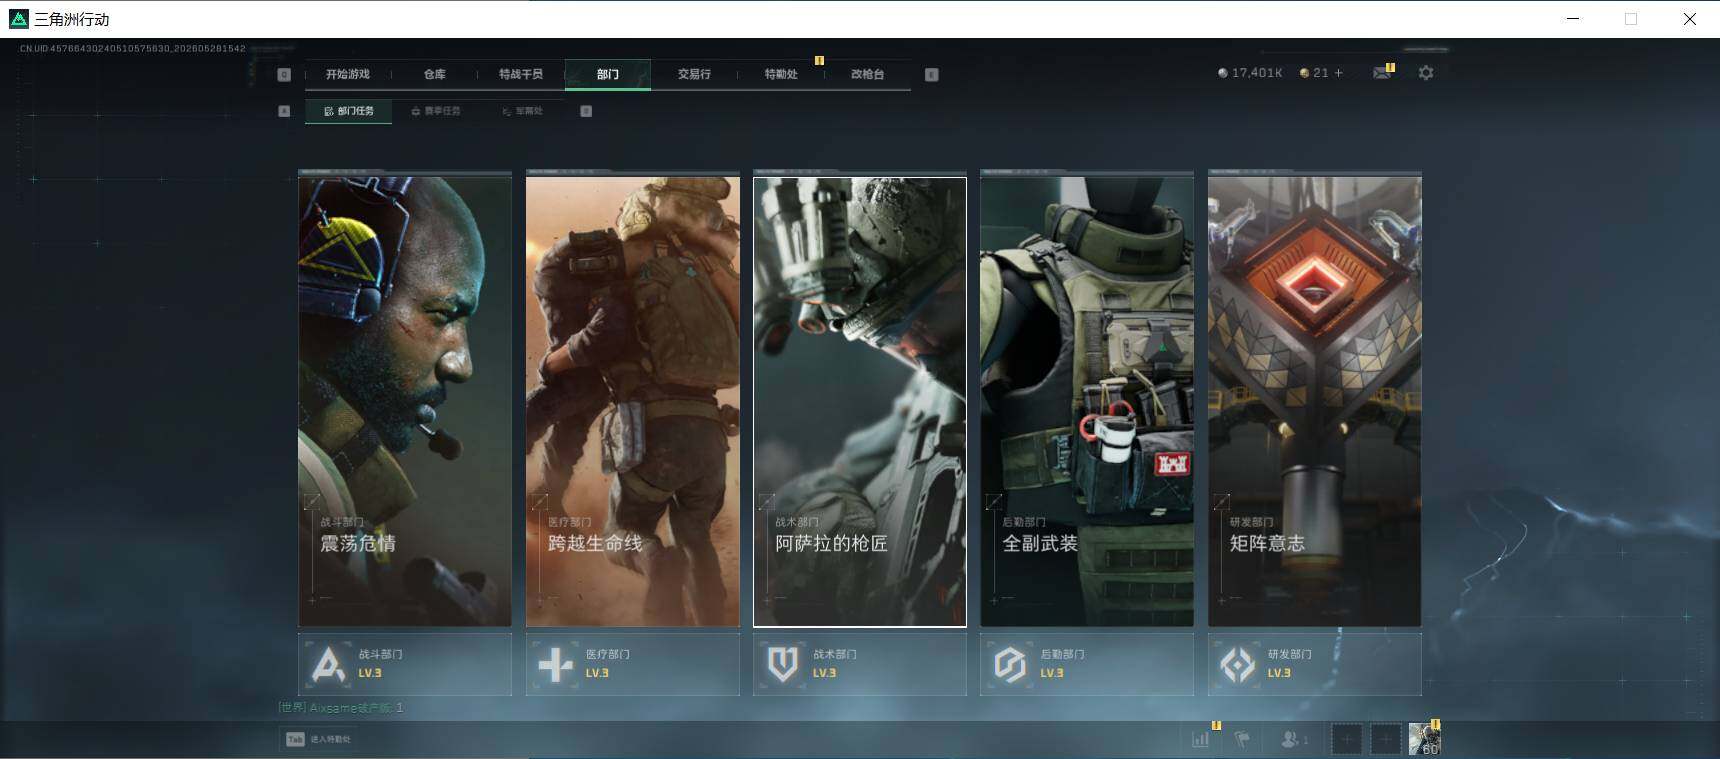Open the settings gear icon
1720x759 pixels.
click(1426, 73)
